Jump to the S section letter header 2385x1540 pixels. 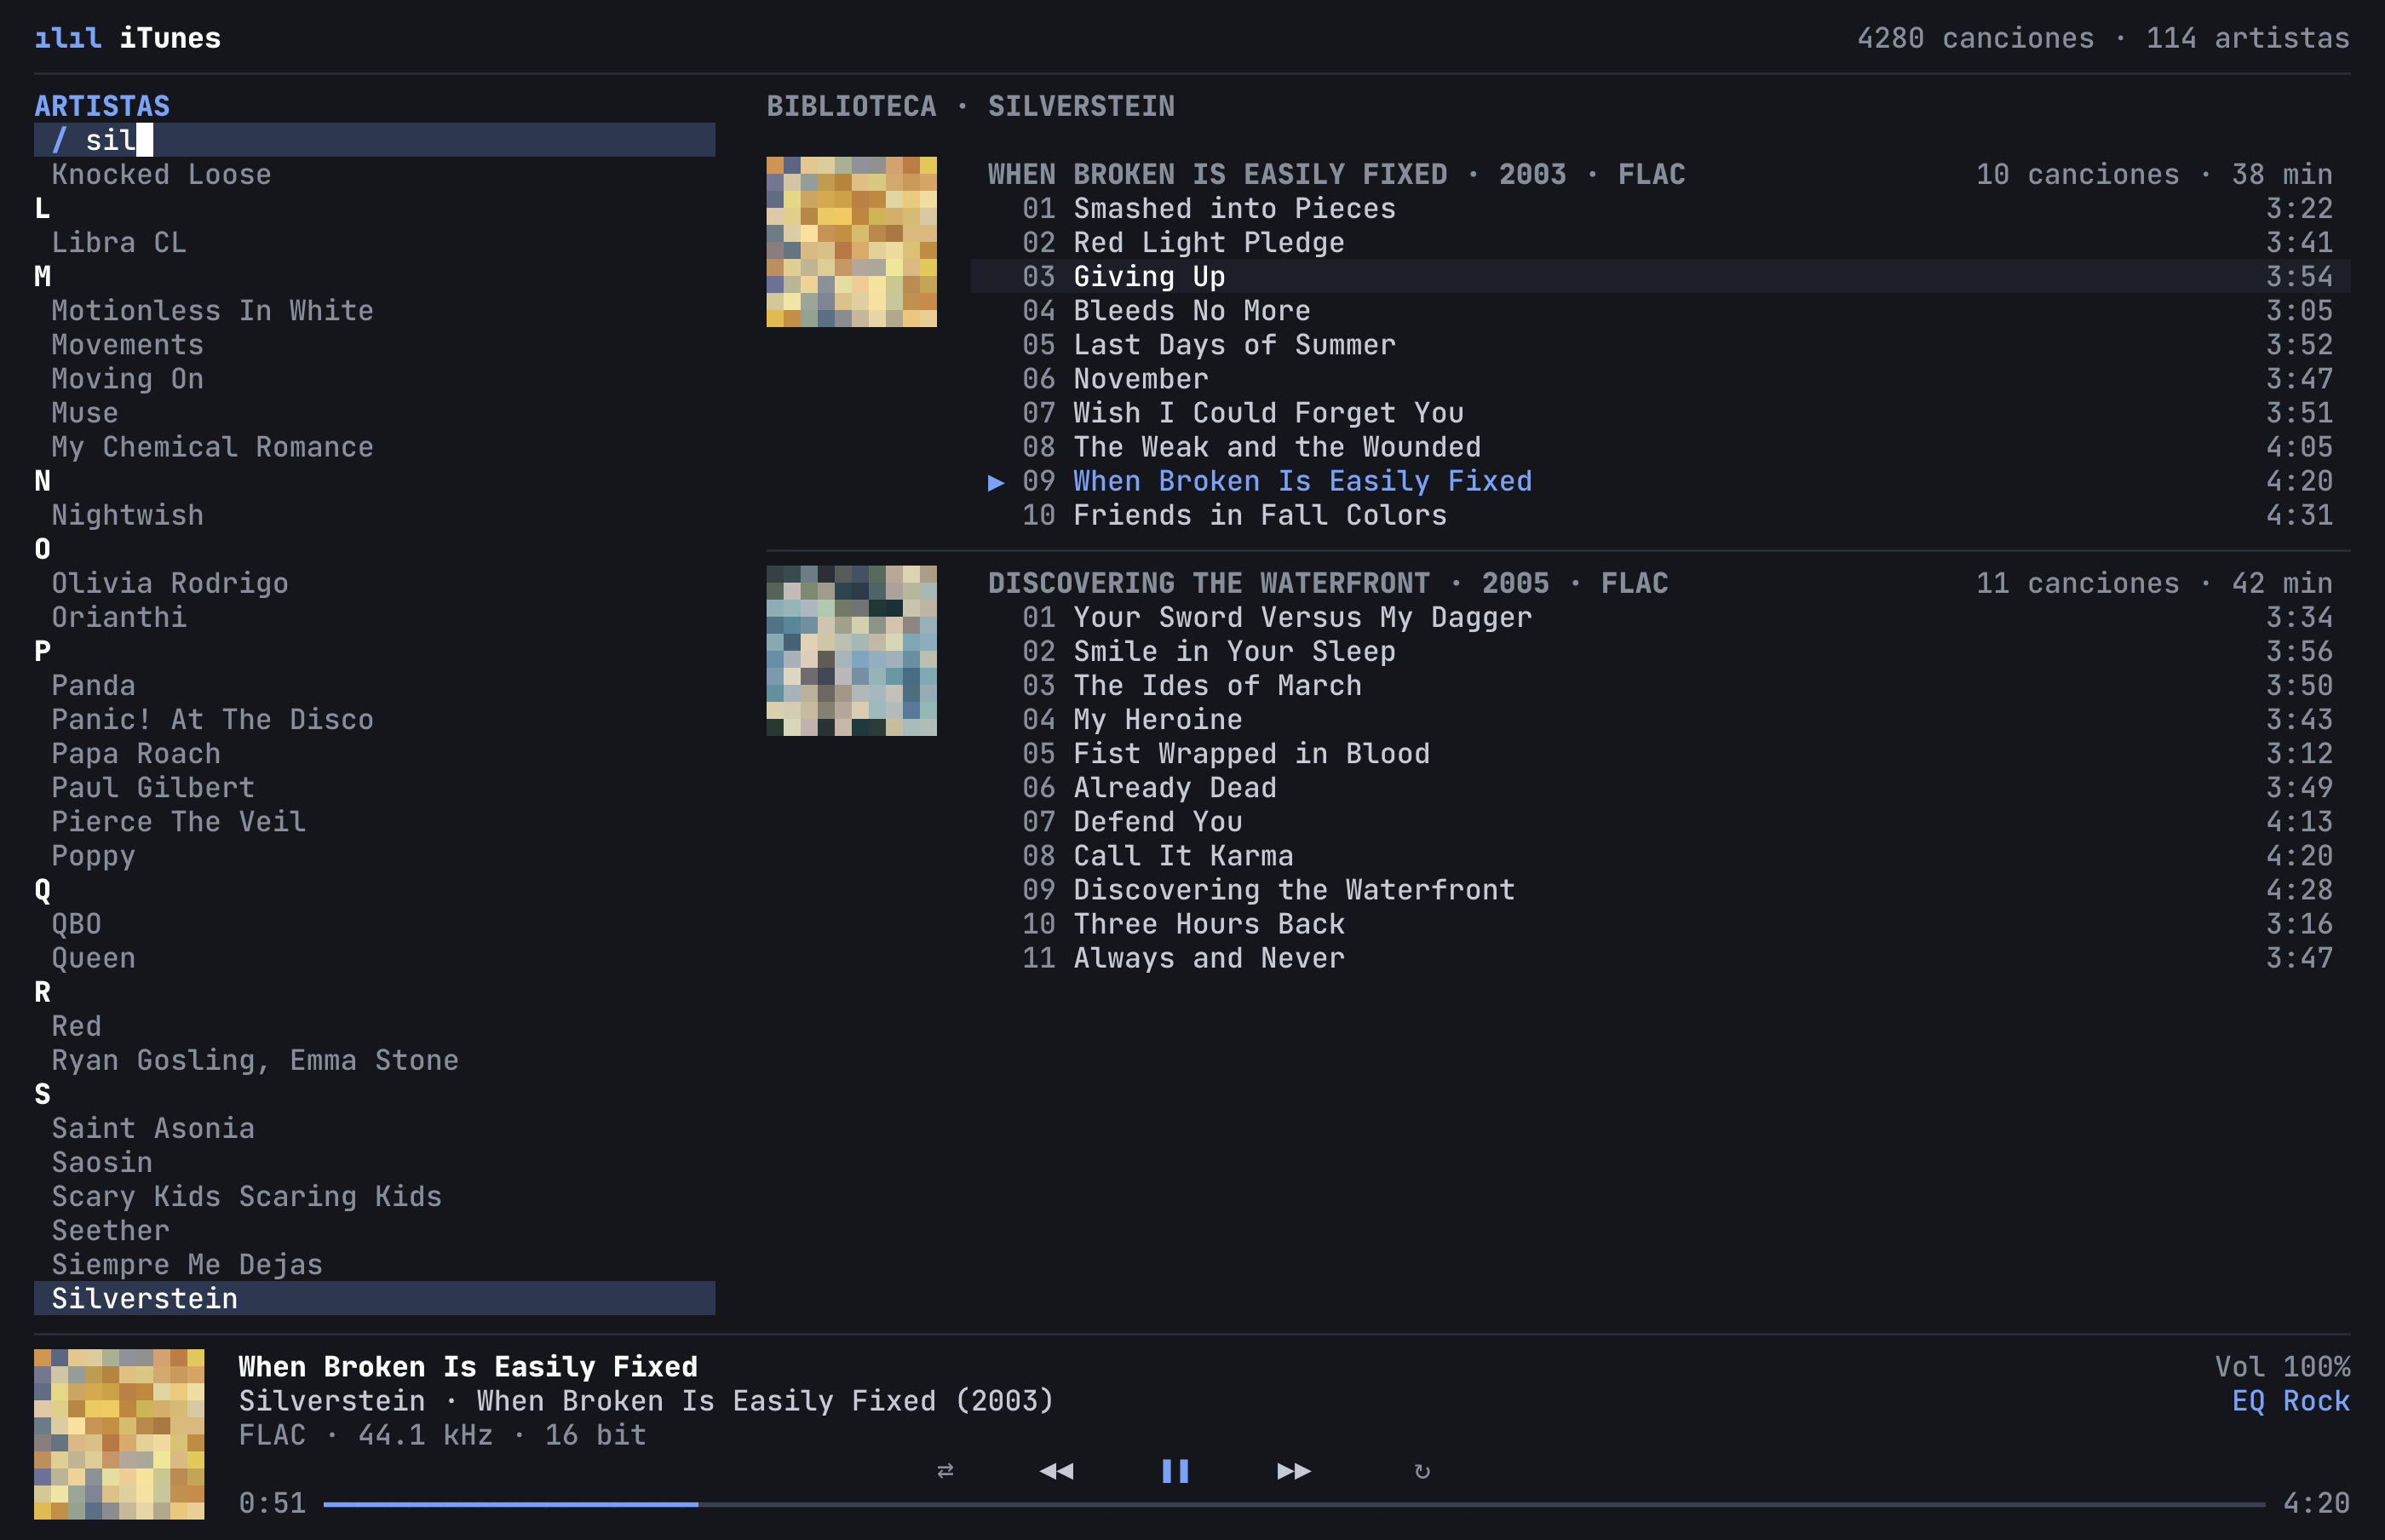(42, 1094)
